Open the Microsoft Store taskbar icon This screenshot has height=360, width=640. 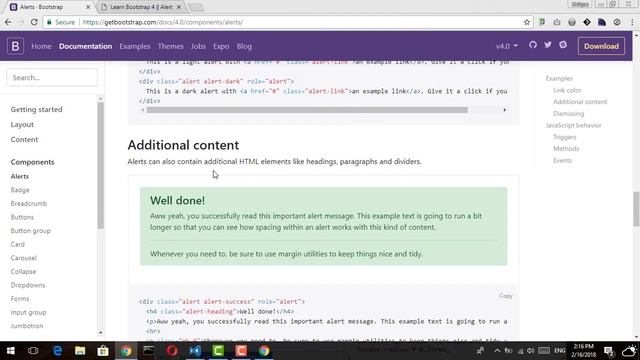click(103, 351)
